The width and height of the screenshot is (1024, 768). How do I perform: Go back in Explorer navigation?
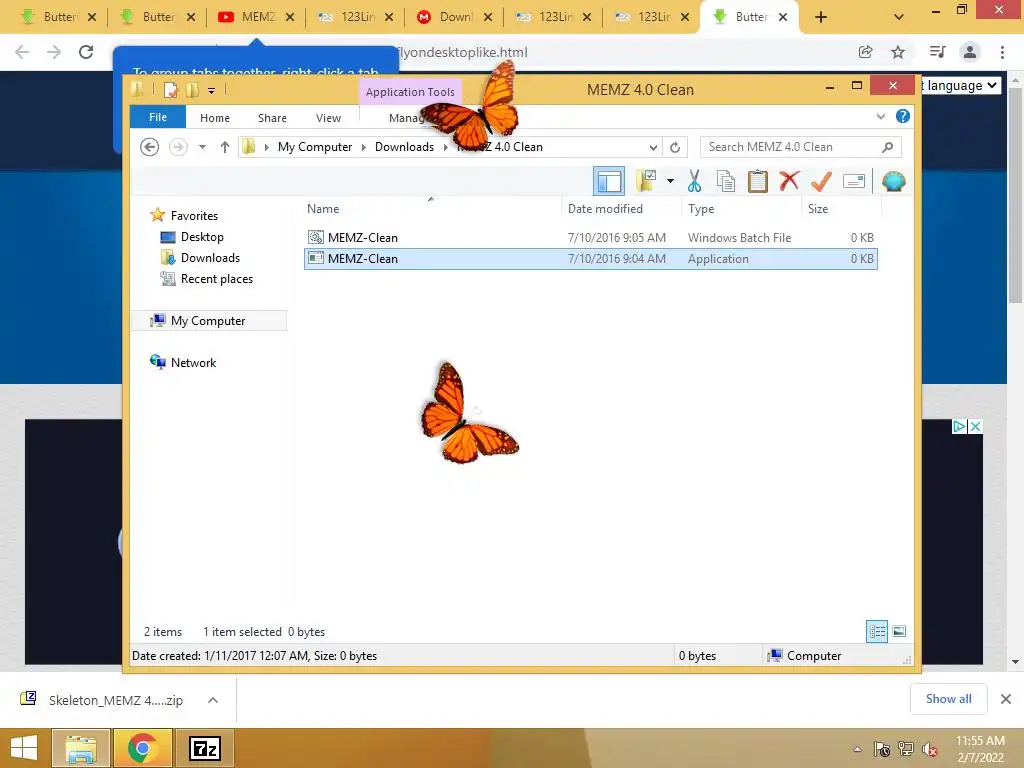click(150, 147)
